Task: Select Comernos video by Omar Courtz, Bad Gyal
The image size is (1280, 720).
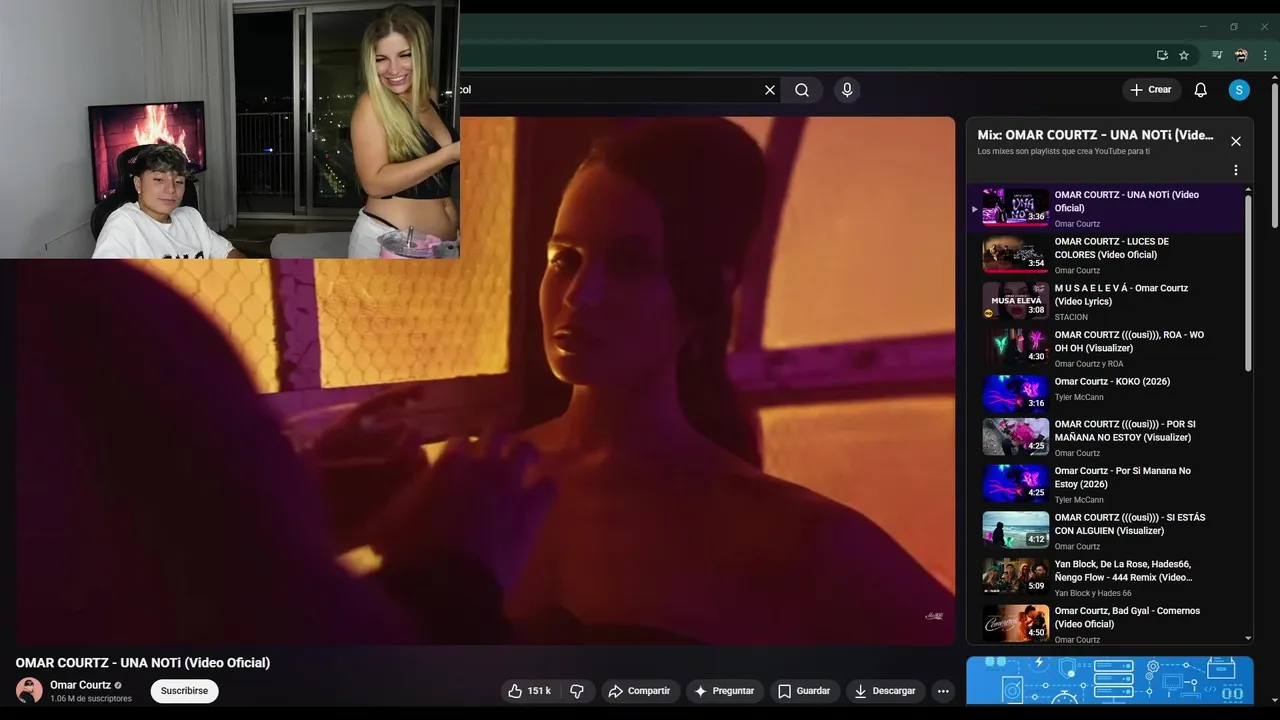Action: [1108, 624]
